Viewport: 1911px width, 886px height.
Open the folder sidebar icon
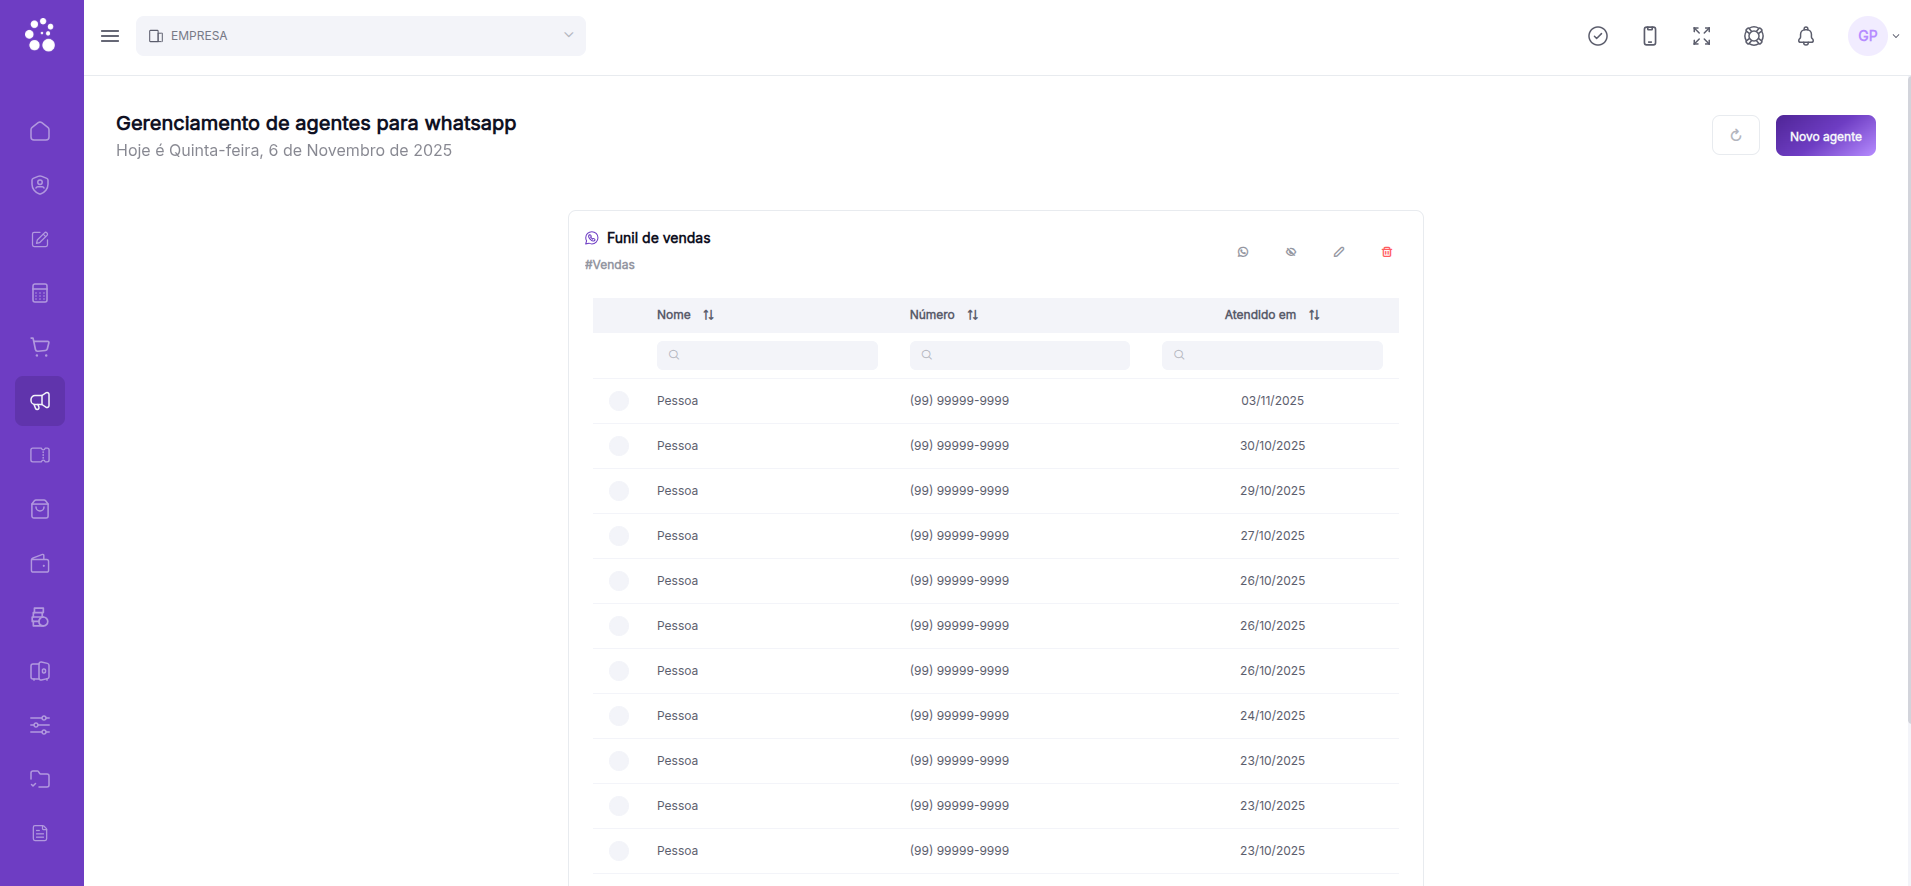tap(40, 779)
